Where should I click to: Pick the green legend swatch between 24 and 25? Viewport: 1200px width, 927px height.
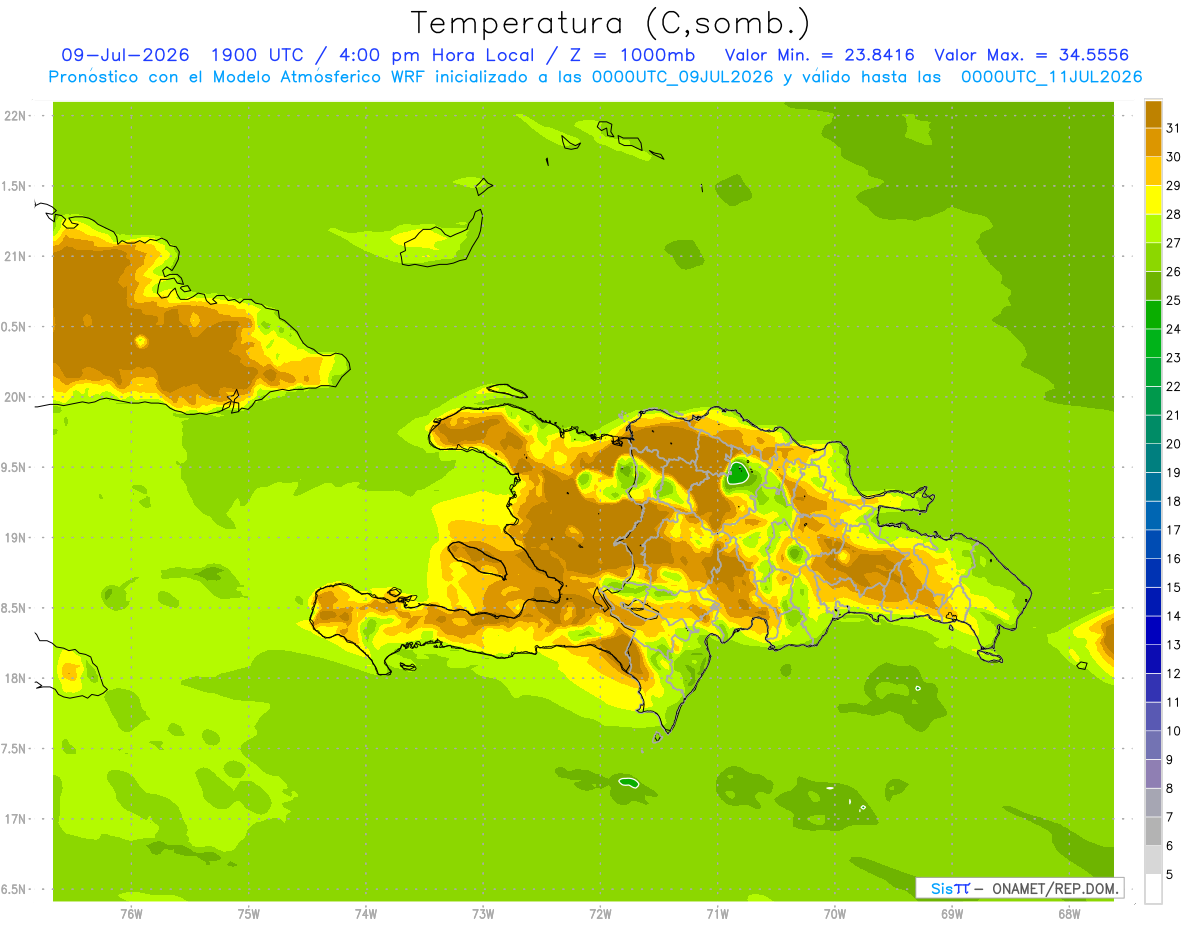pyautogui.click(x=1153, y=314)
